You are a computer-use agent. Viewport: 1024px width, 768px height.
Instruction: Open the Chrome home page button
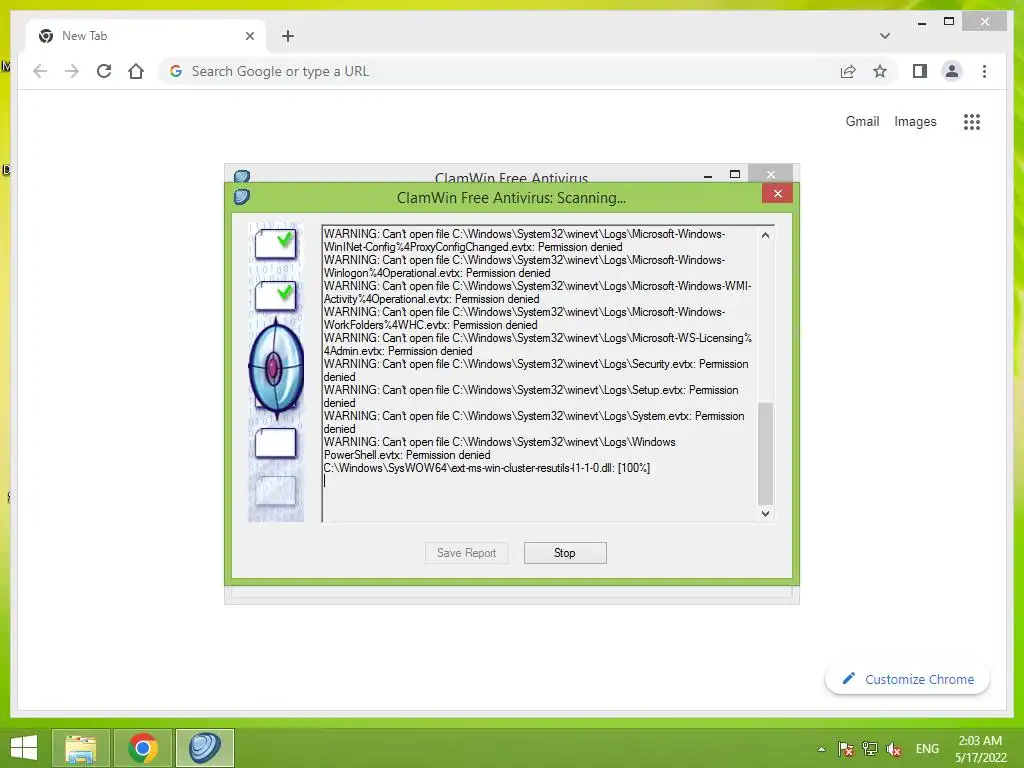coord(136,71)
